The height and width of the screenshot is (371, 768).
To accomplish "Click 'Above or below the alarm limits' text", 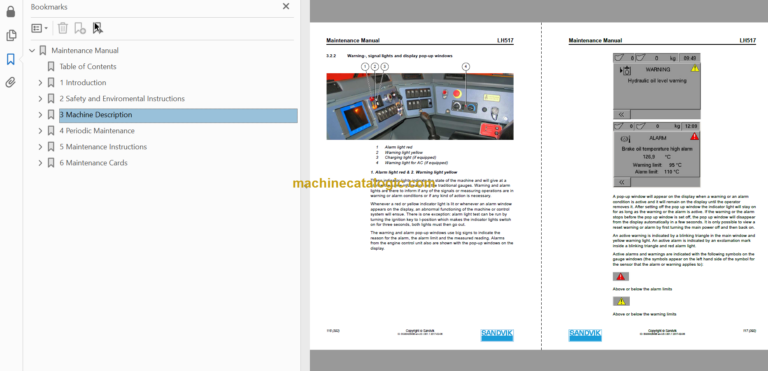I will 642,289.
